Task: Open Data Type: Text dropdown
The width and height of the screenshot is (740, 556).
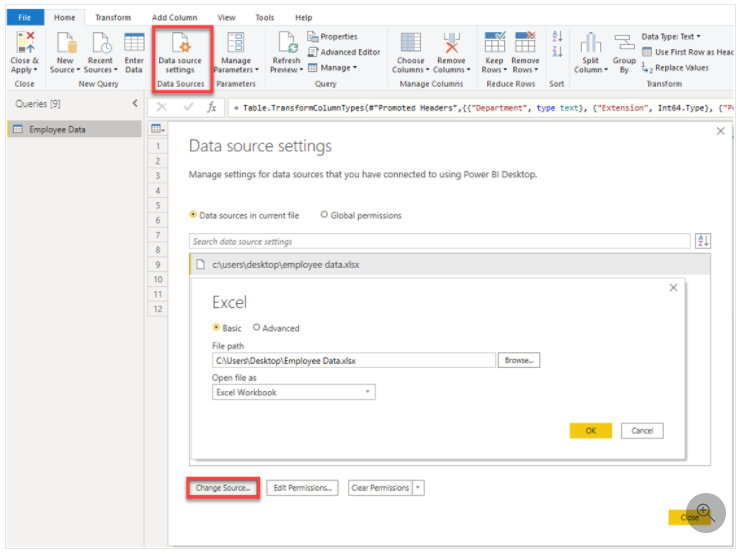Action: pos(671,36)
